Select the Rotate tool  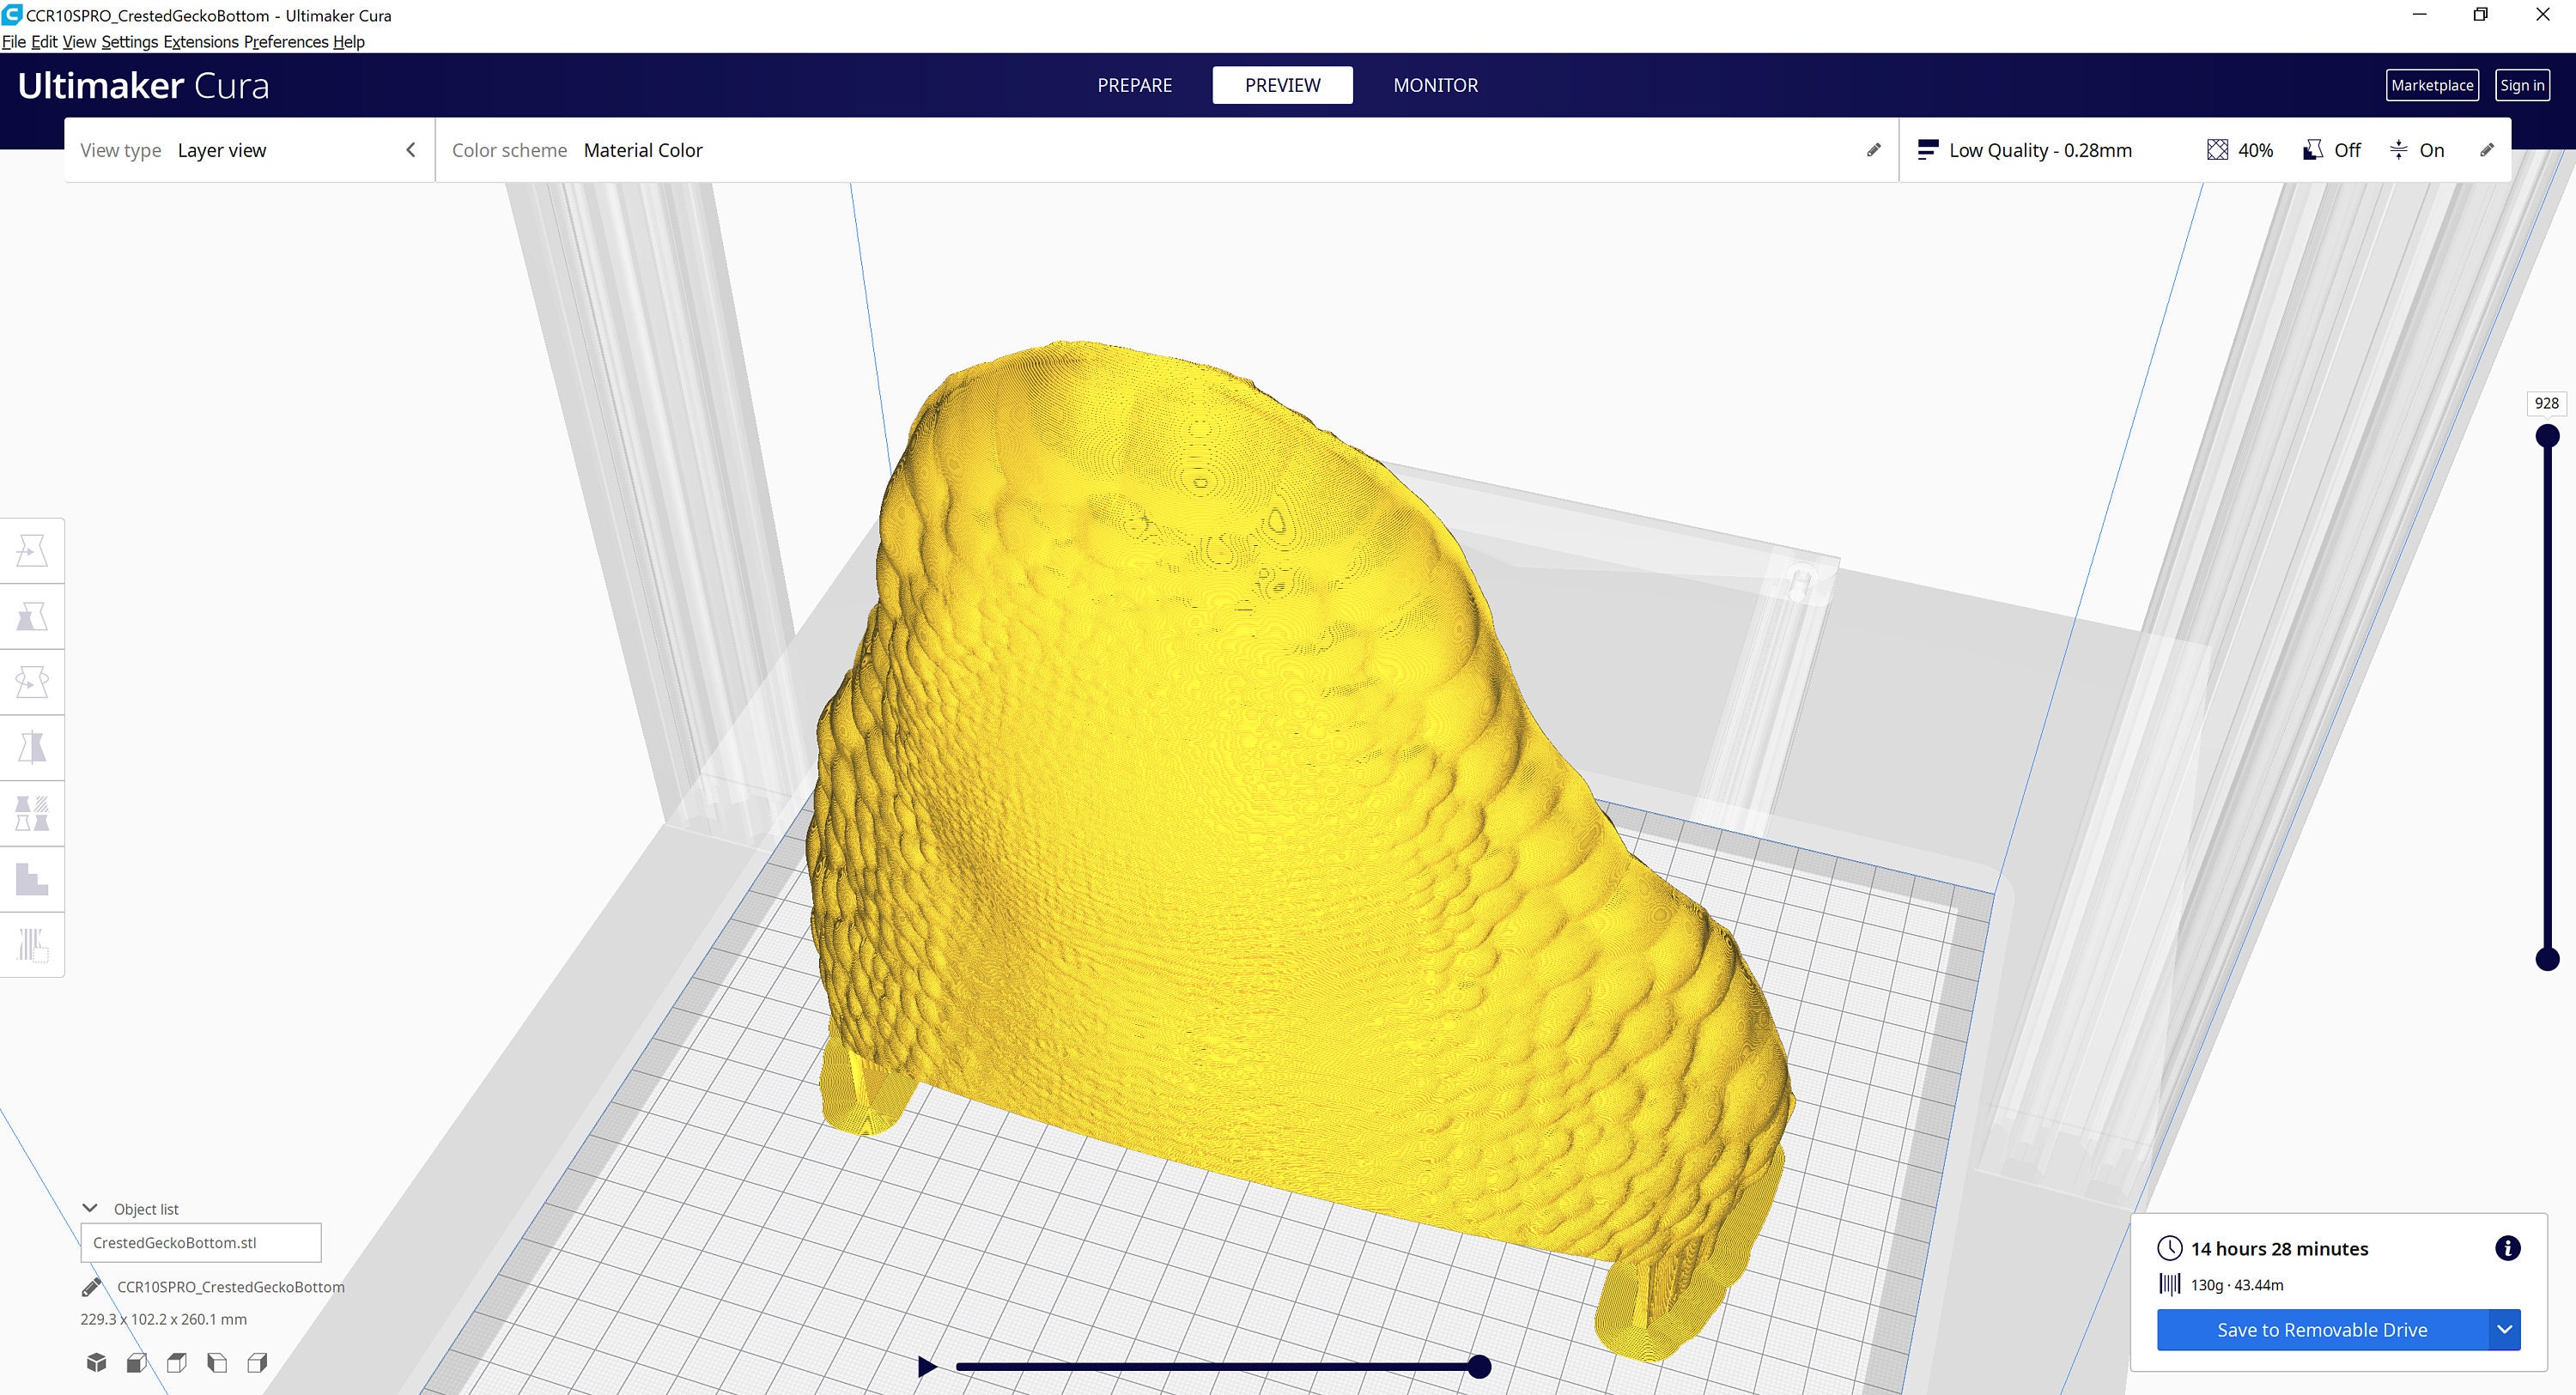click(32, 681)
